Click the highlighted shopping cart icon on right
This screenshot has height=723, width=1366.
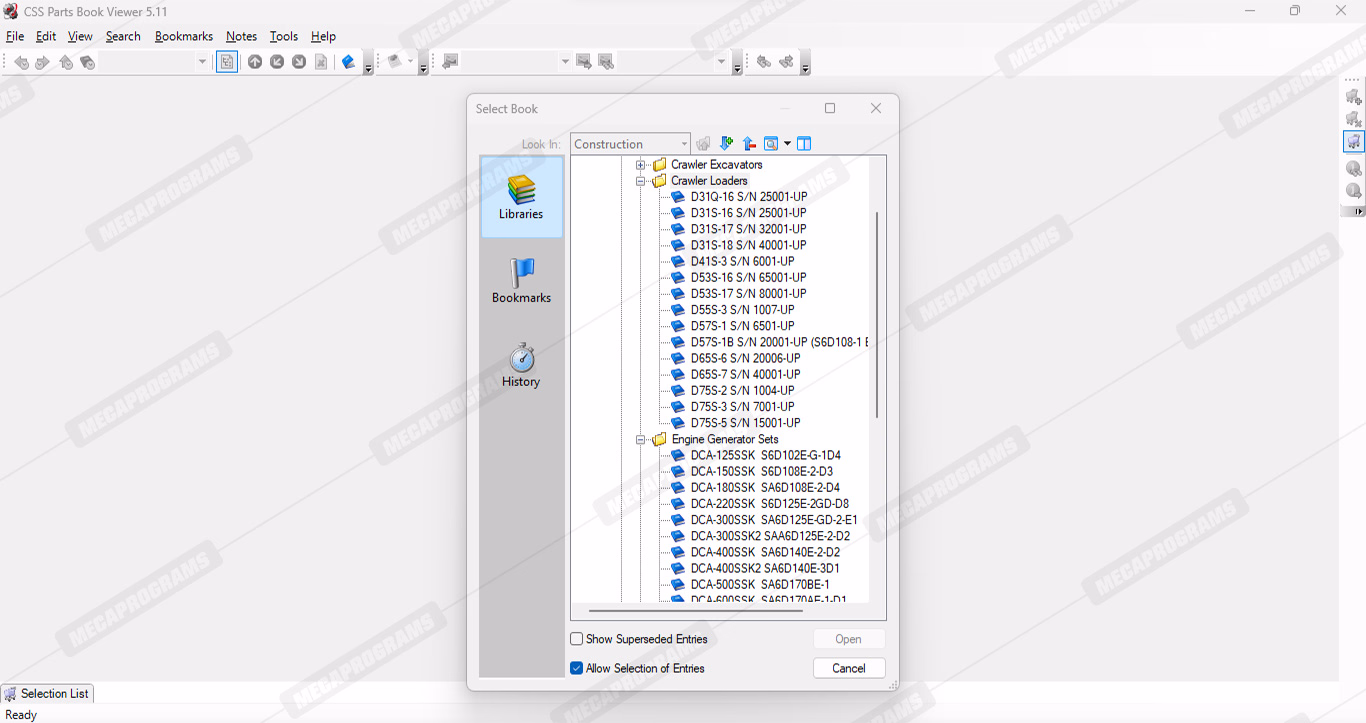tap(1353, 142)
